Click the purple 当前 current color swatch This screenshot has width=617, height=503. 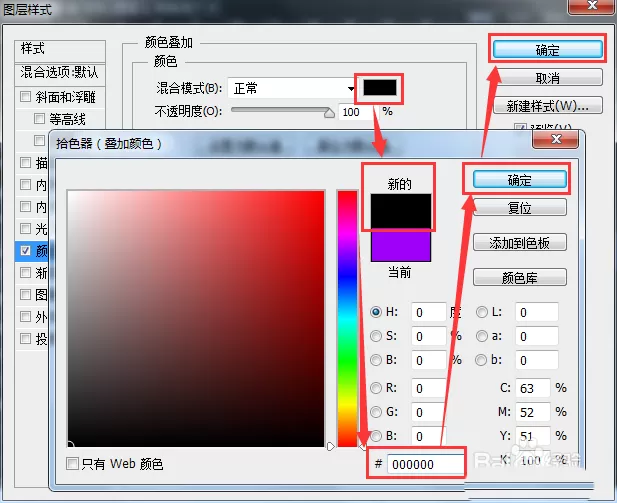click(401, 246)
